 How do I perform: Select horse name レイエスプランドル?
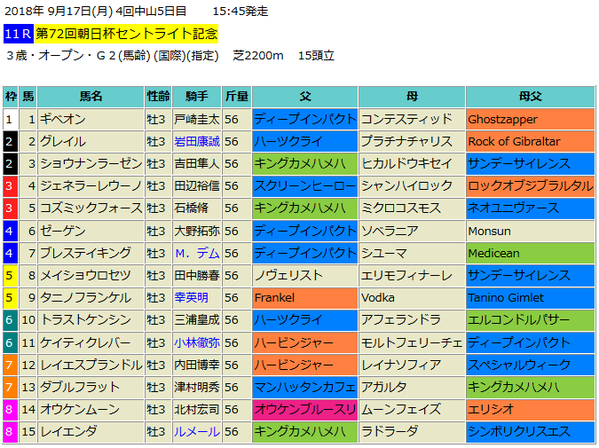(x=91, y=365)
